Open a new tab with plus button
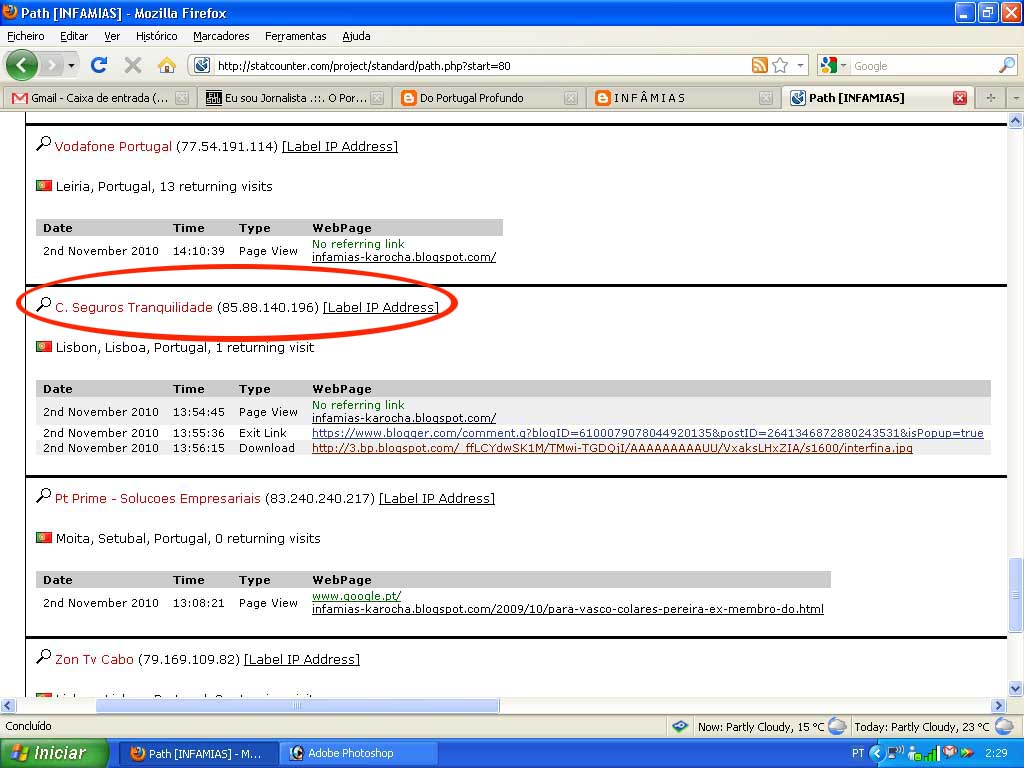This screenshot has height=768, width=1024. [991, 98]
